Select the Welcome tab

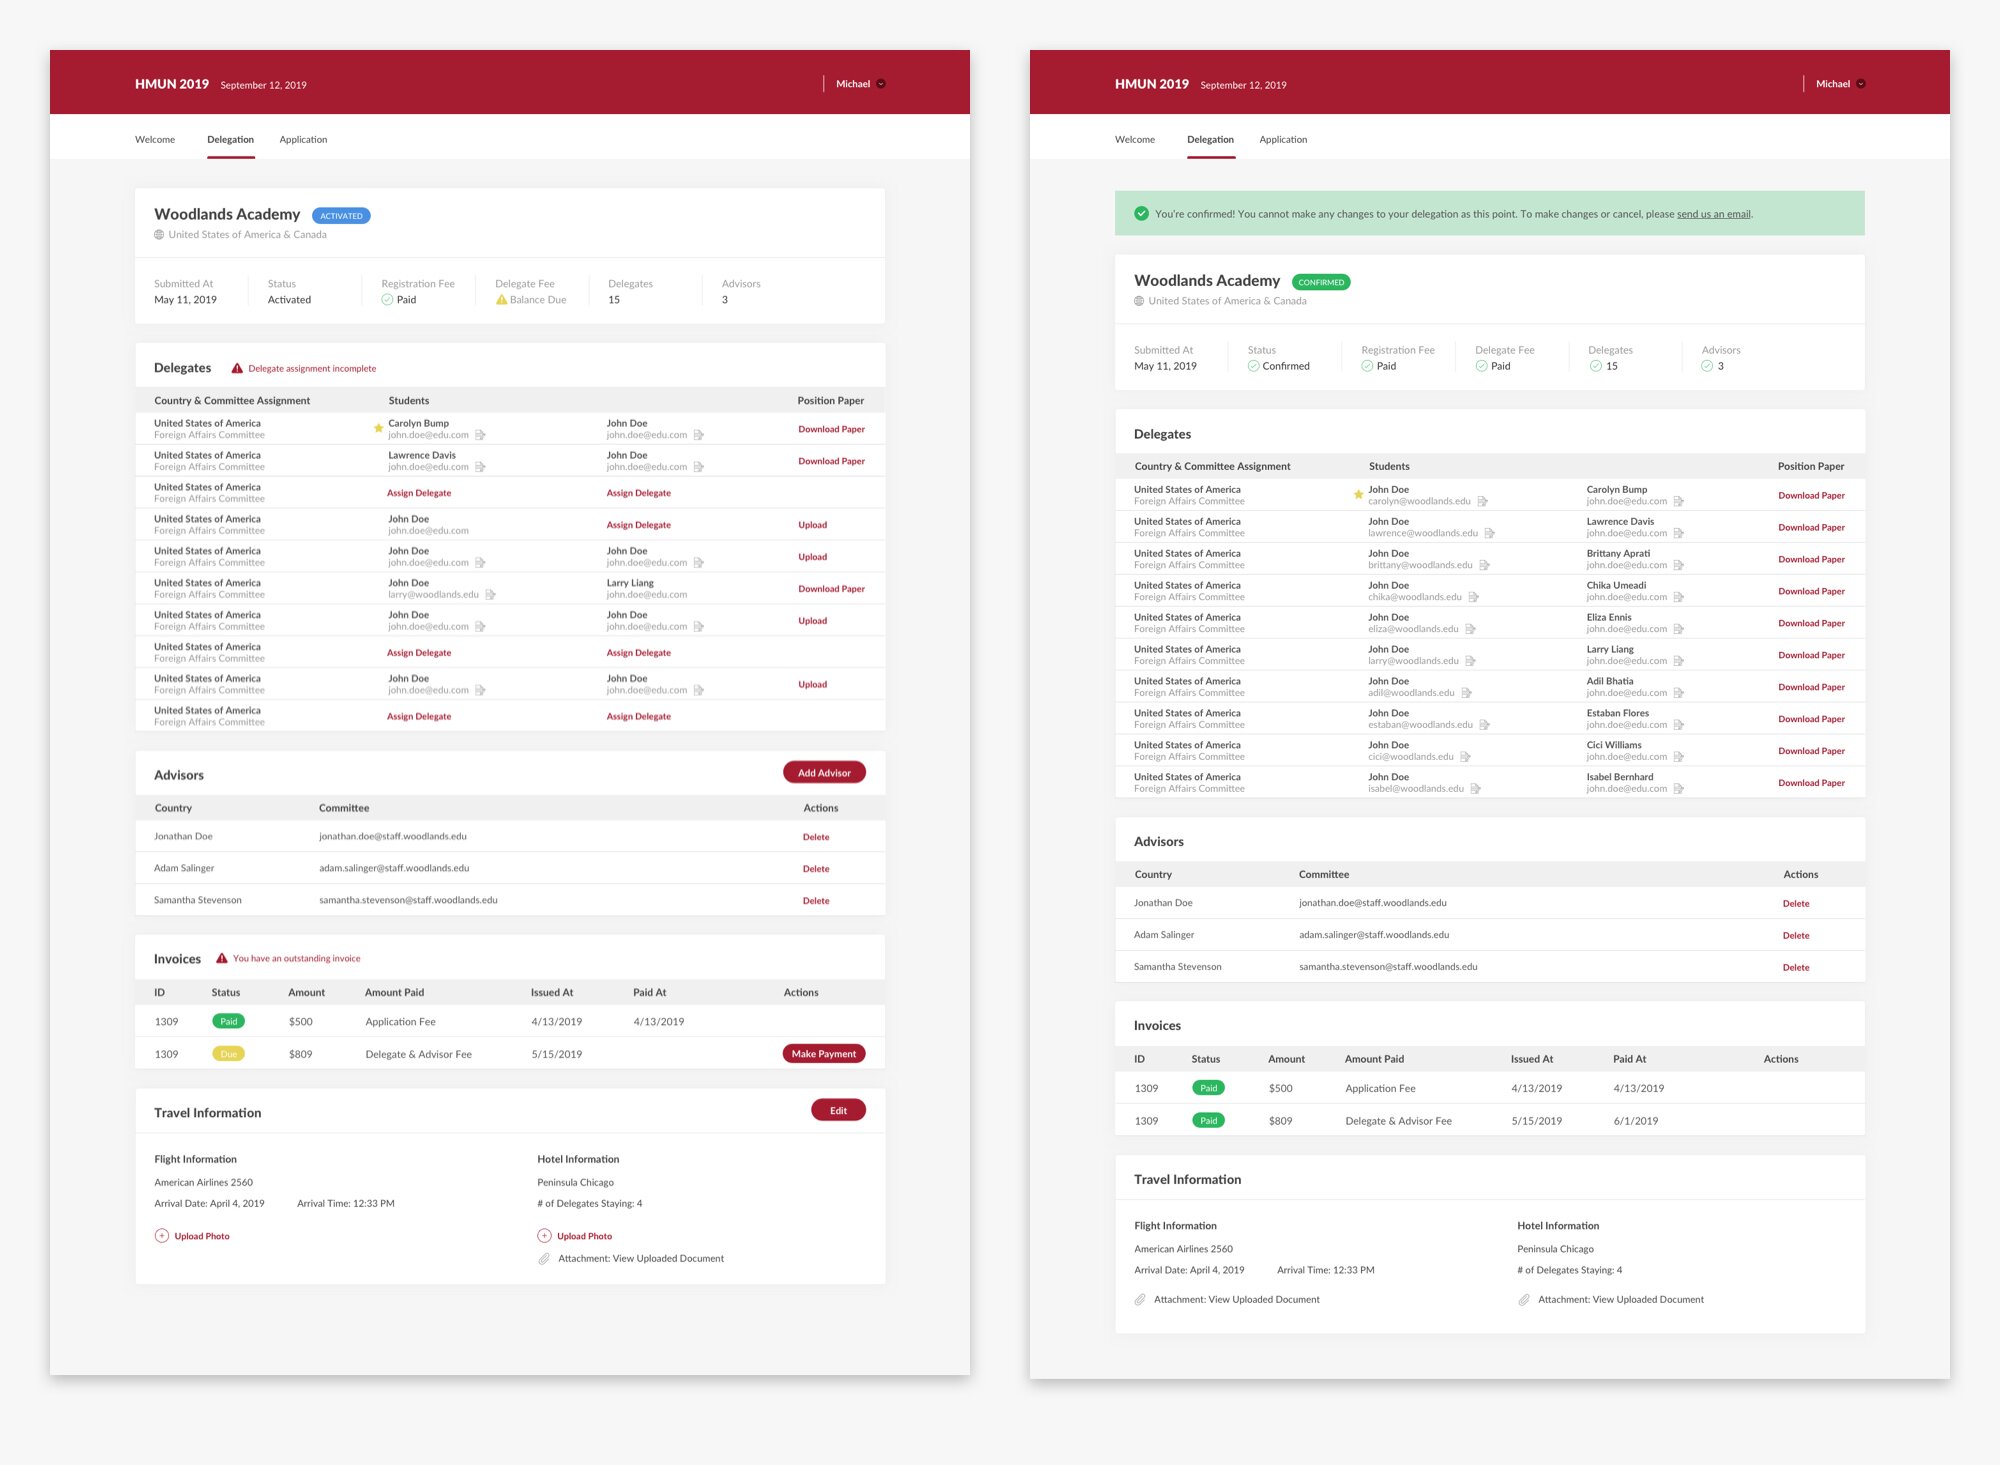click(155, 139)
